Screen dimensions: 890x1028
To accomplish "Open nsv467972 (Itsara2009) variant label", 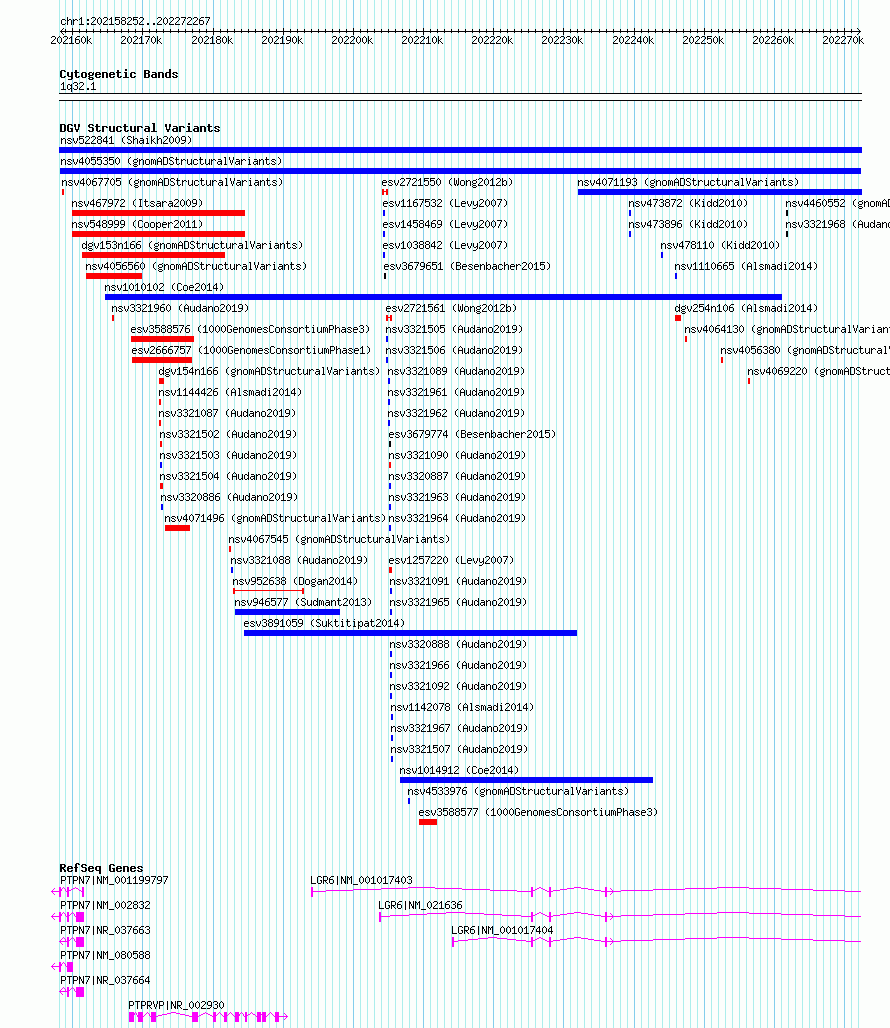I will click(x=137, y=203).
